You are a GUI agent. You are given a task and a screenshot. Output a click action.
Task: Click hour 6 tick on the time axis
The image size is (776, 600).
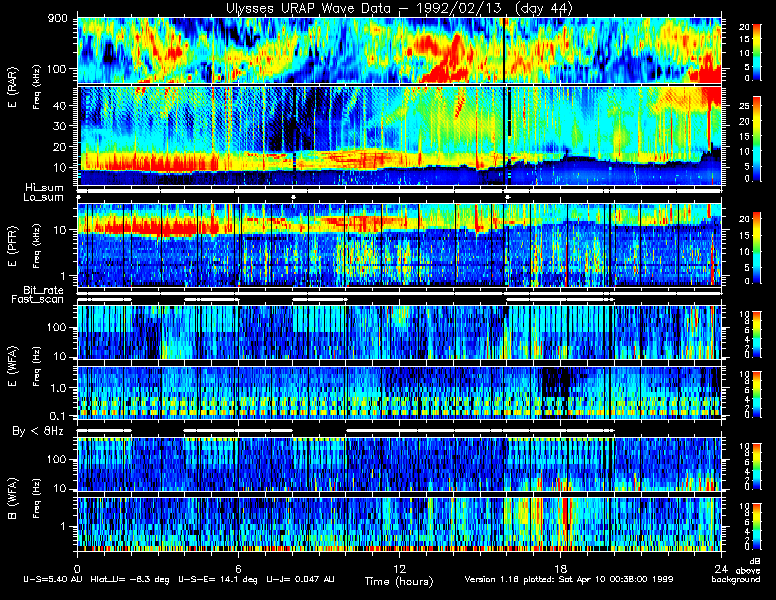coord(238,568)
